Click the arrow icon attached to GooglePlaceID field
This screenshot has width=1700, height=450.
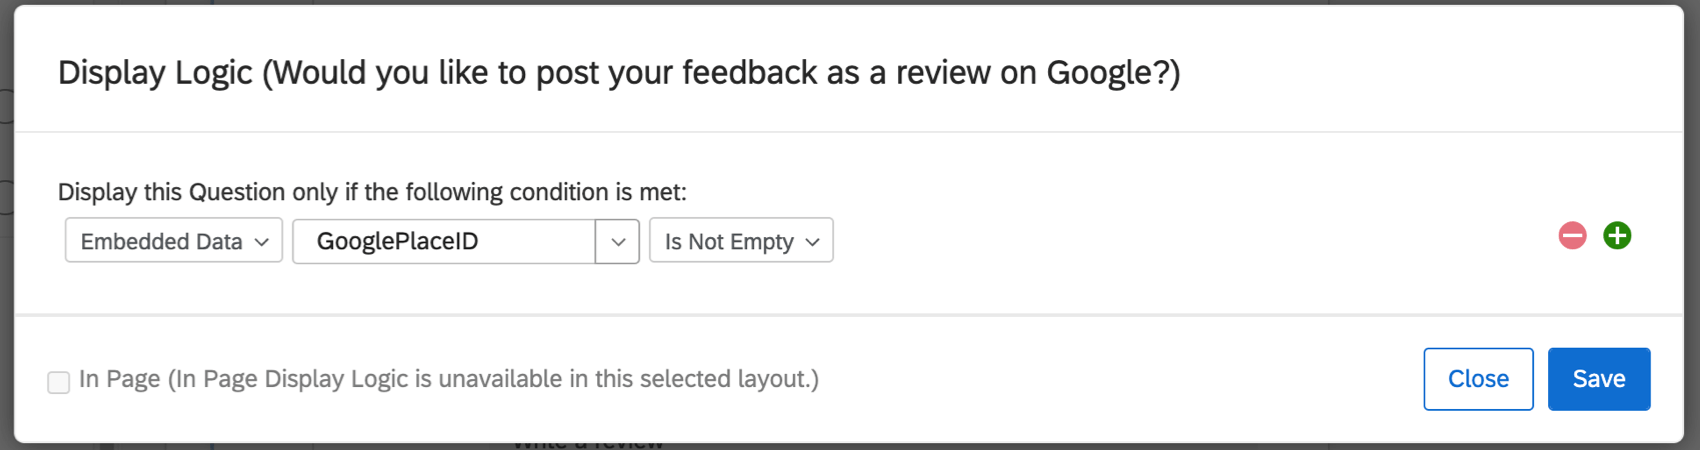[x=618, y=242]
